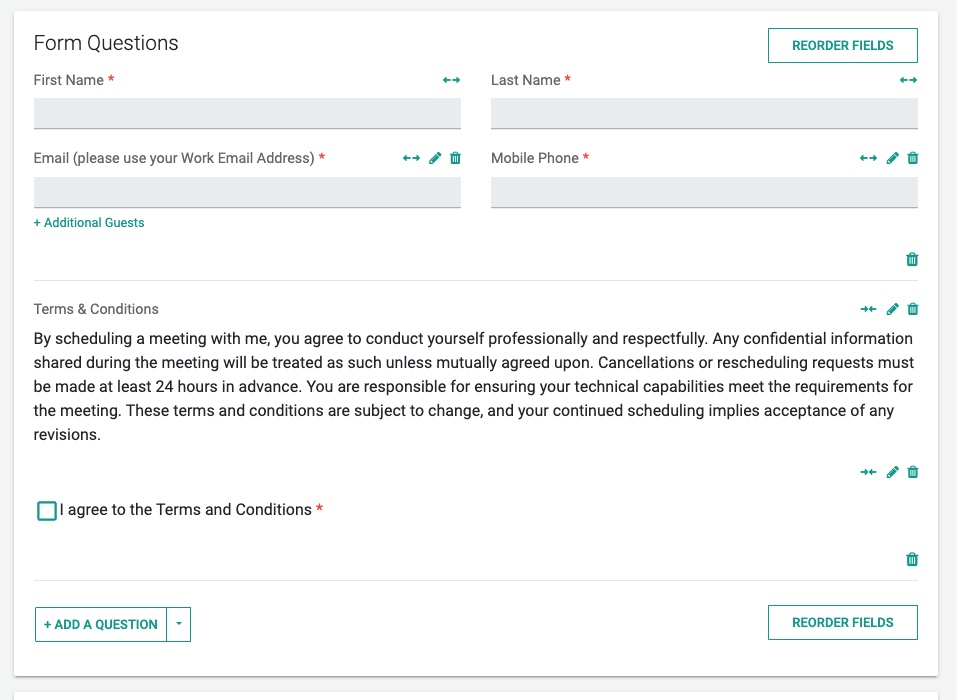Check I agree to the Terms and Conditions
Screen dimensions: 957x700
click(47, 511)
